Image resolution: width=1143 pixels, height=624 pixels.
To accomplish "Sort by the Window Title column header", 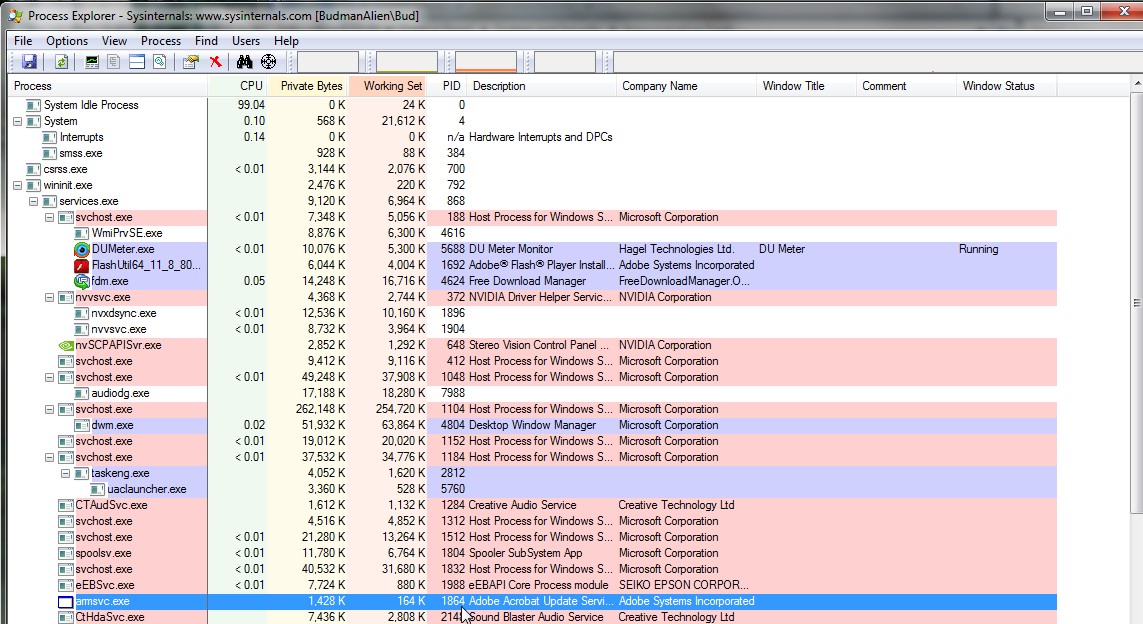I will pyautogui.click(x=807, y=86).
